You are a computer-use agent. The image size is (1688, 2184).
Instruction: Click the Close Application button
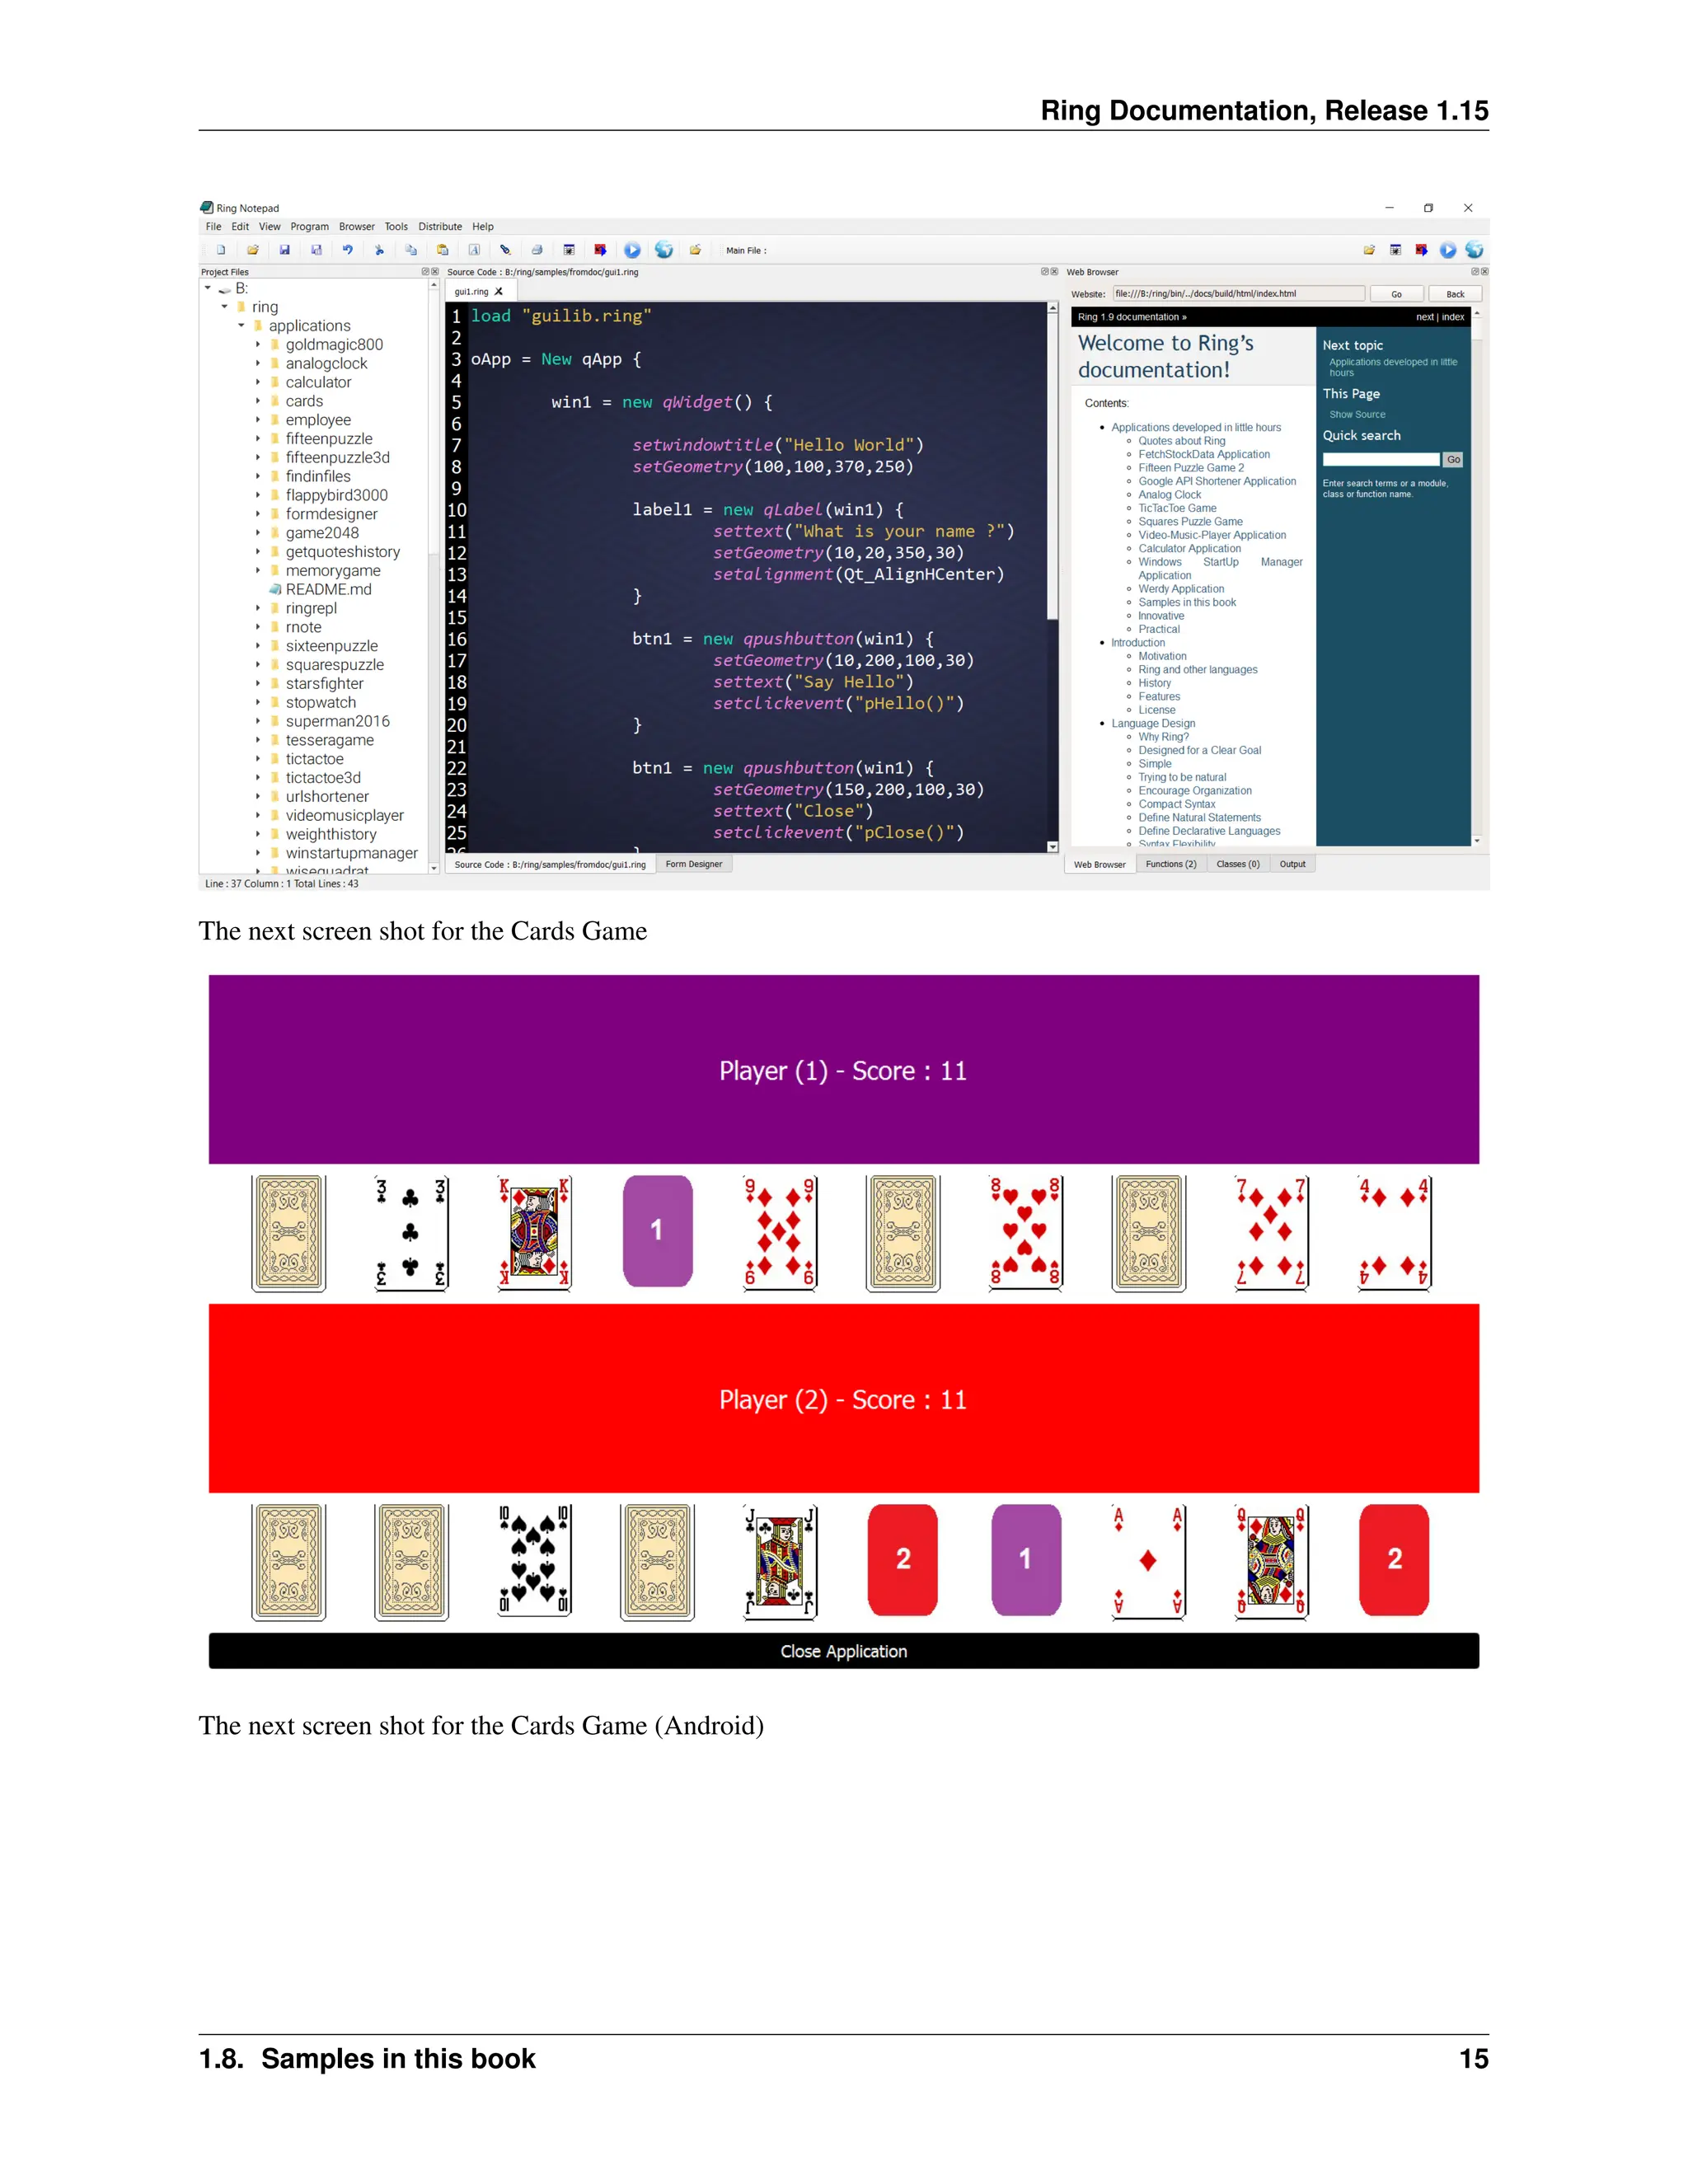coord(843,1651)
